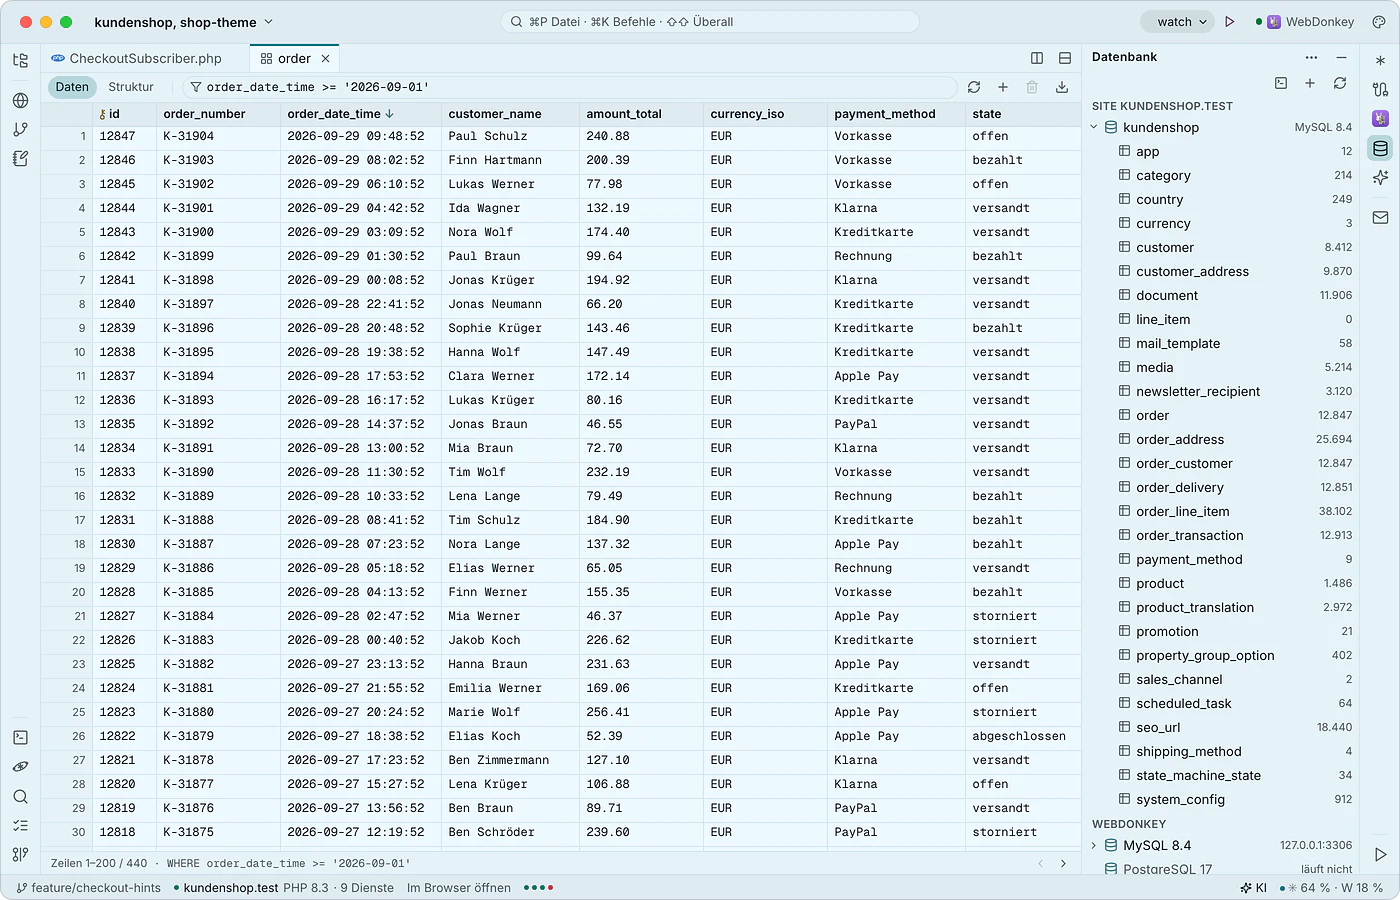Screen dimensions: 1400x900
Task: Click the globe icon in left sidebar
Action: tap(20, 100)
